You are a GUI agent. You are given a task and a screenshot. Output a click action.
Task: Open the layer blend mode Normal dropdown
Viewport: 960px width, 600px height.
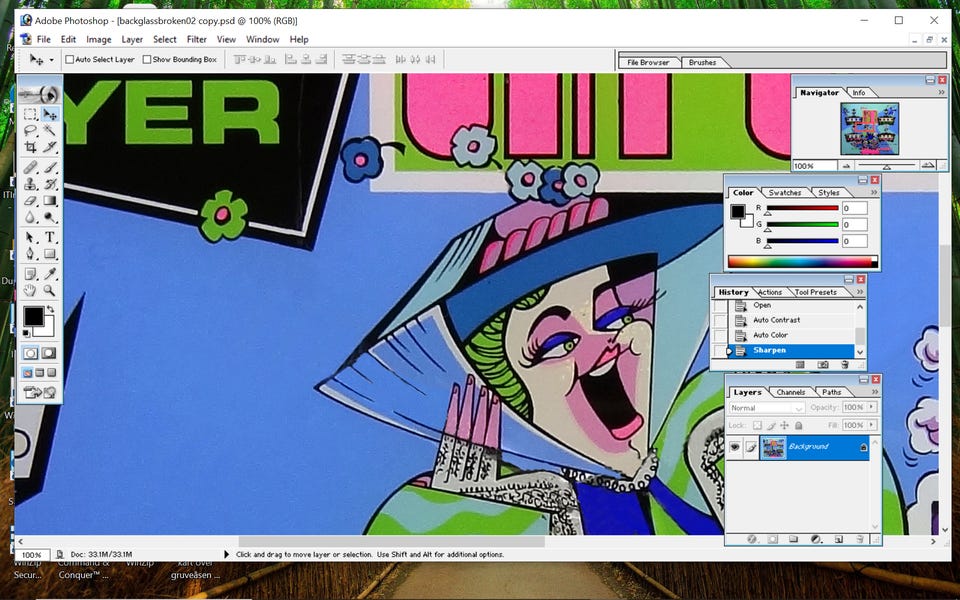(x=766, y=408)
